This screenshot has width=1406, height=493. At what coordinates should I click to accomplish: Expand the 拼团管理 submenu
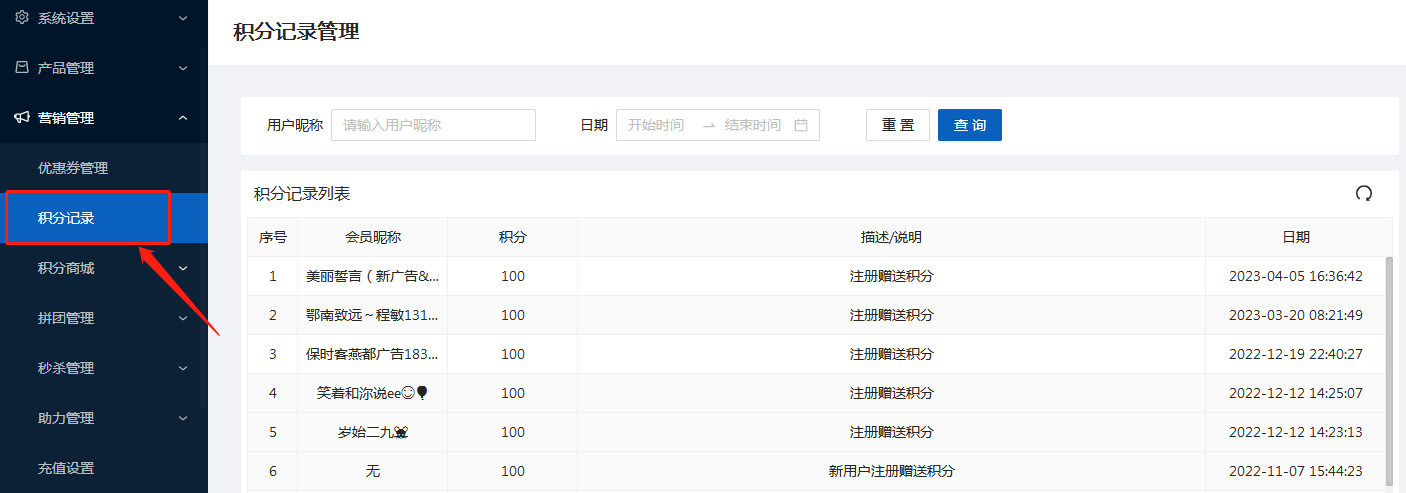pyautogui.click(x=182, y=318)
